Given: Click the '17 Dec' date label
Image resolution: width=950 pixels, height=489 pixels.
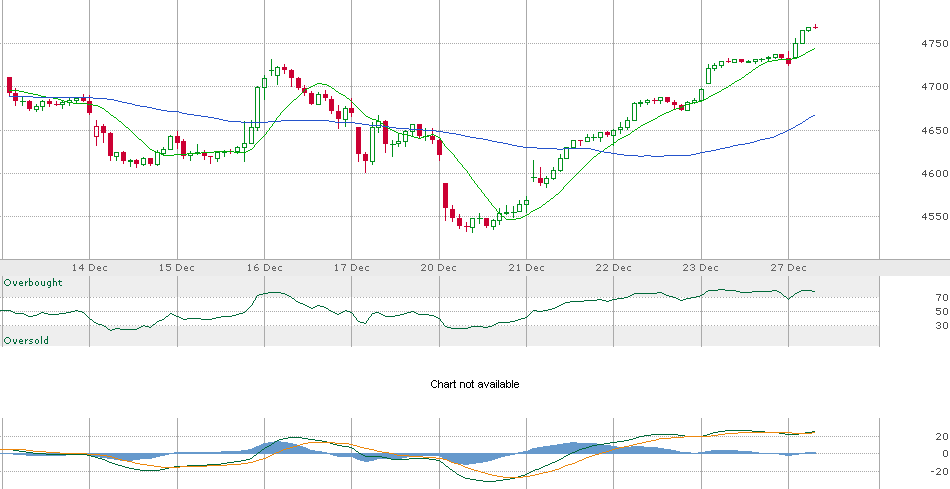Looking at the screenshot, I should click(352, 267).
